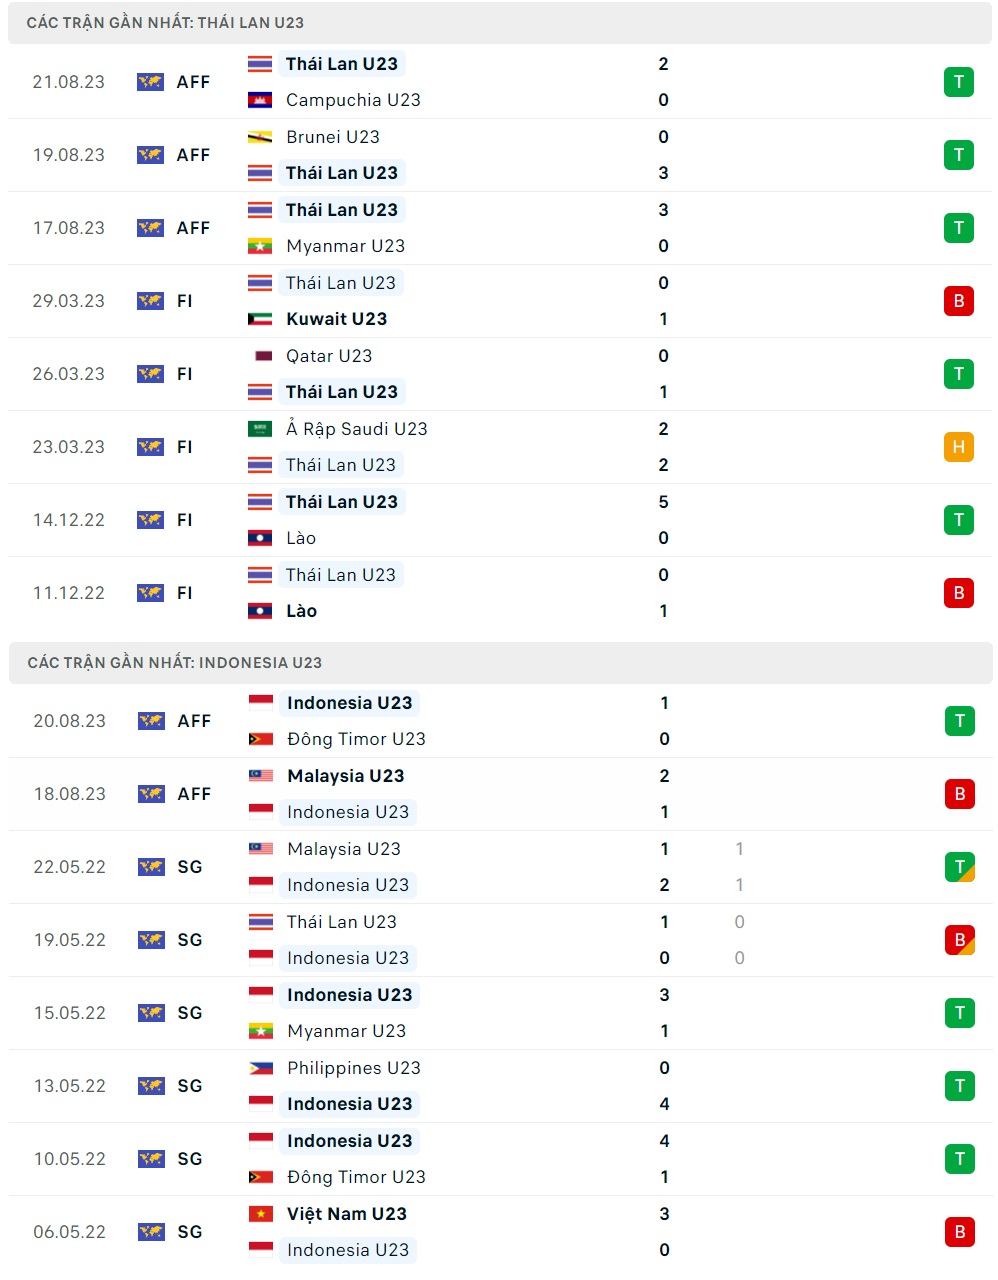Click the yellow H badge for the Saudi draw
998x1280 pixels.
958,447
